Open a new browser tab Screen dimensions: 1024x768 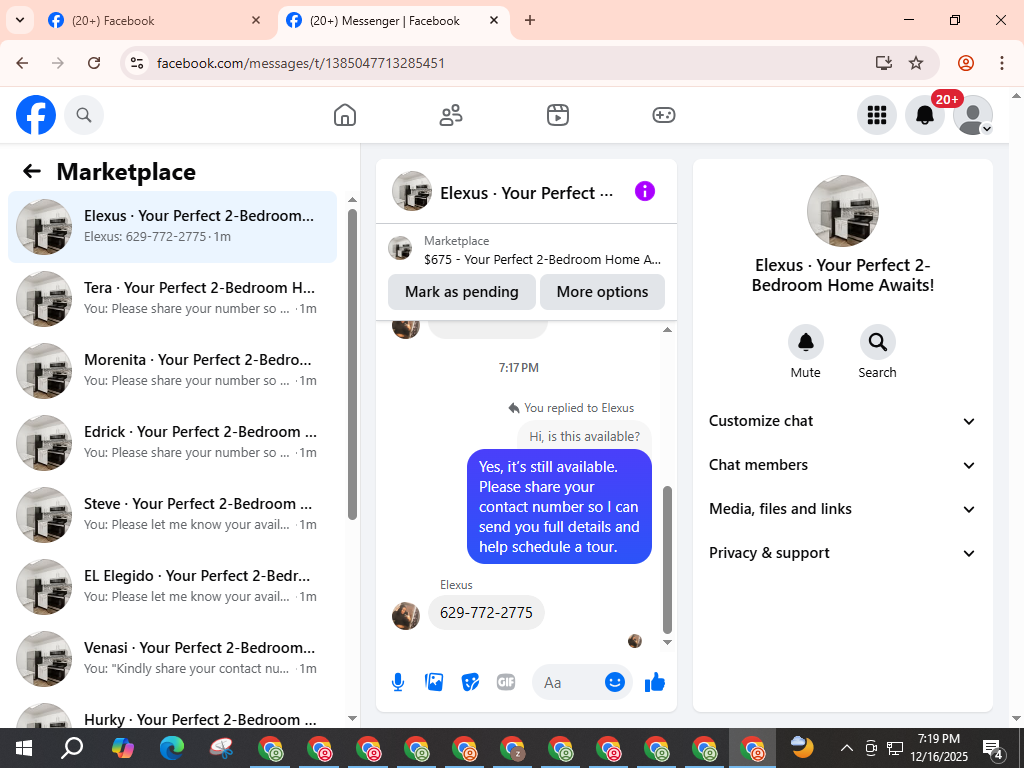pos(530,20)
